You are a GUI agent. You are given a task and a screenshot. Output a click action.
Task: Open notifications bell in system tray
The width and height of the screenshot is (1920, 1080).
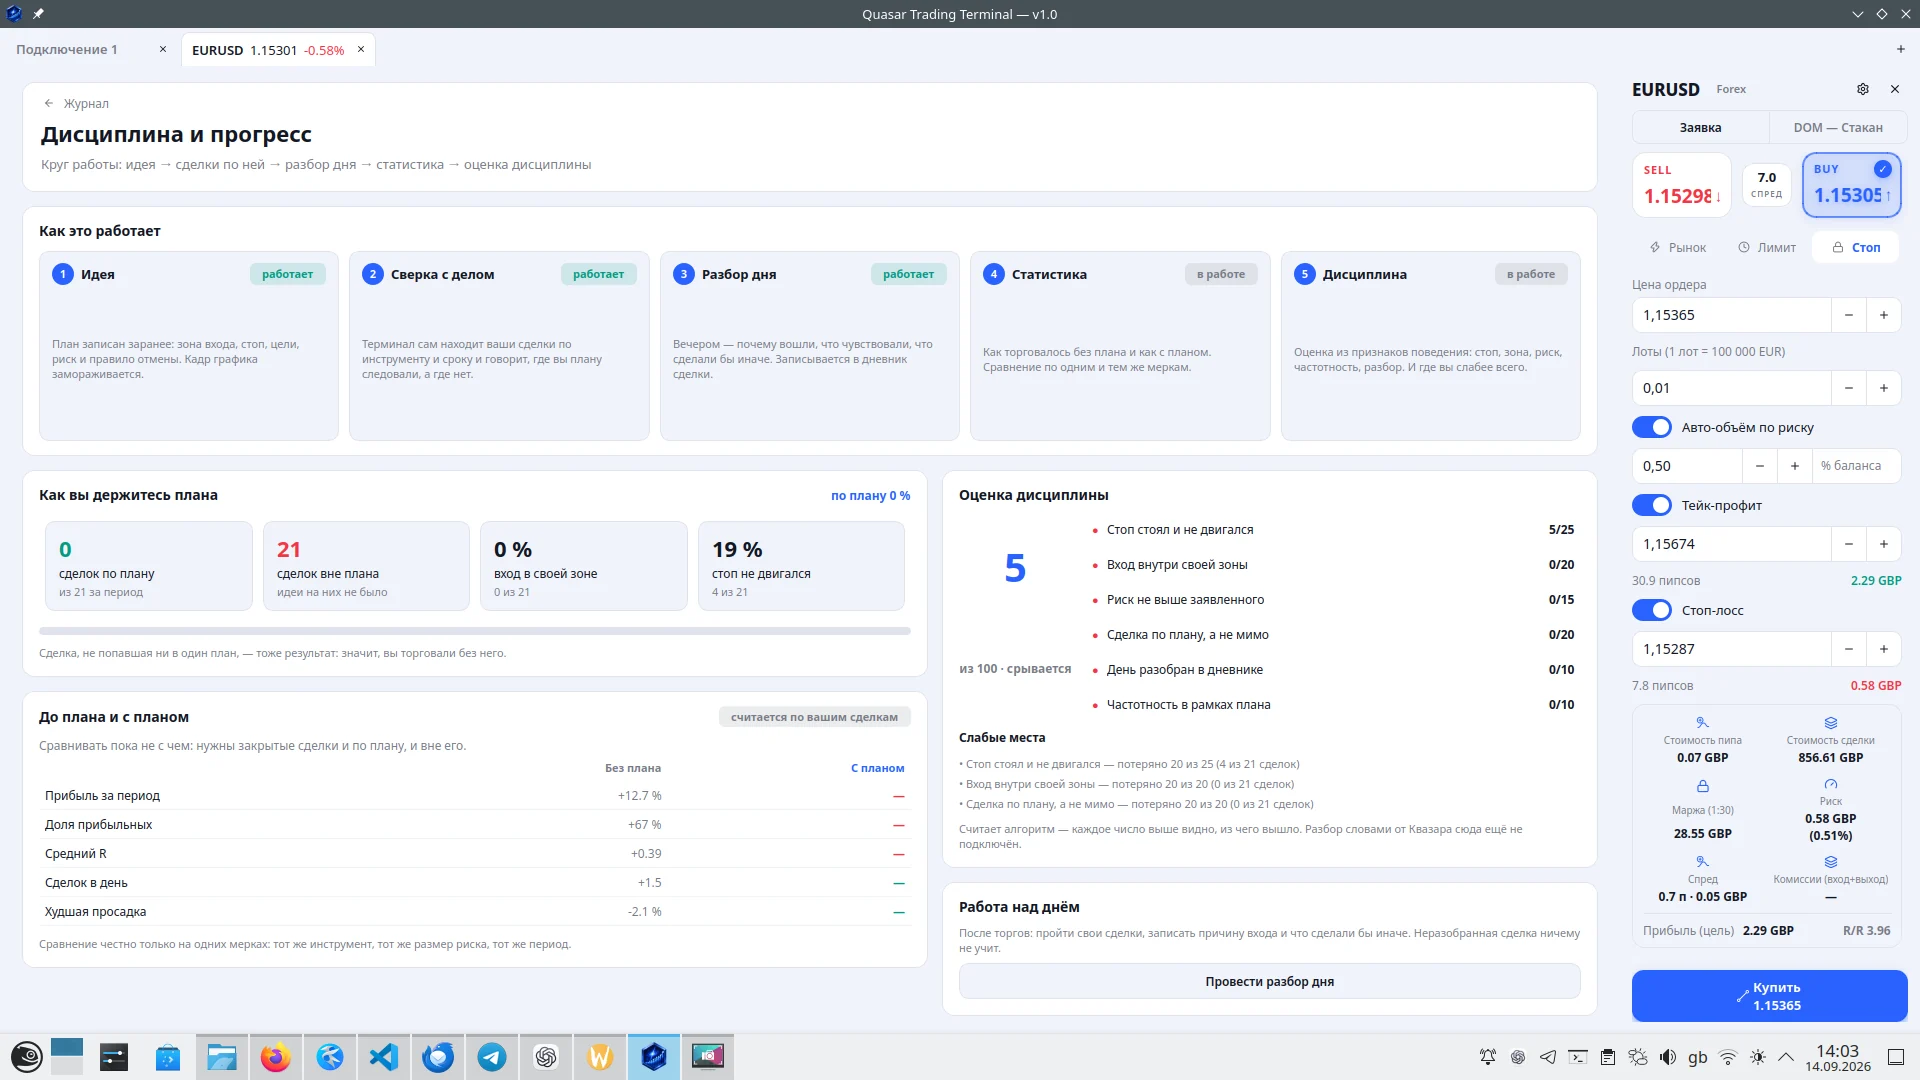1487,1057
